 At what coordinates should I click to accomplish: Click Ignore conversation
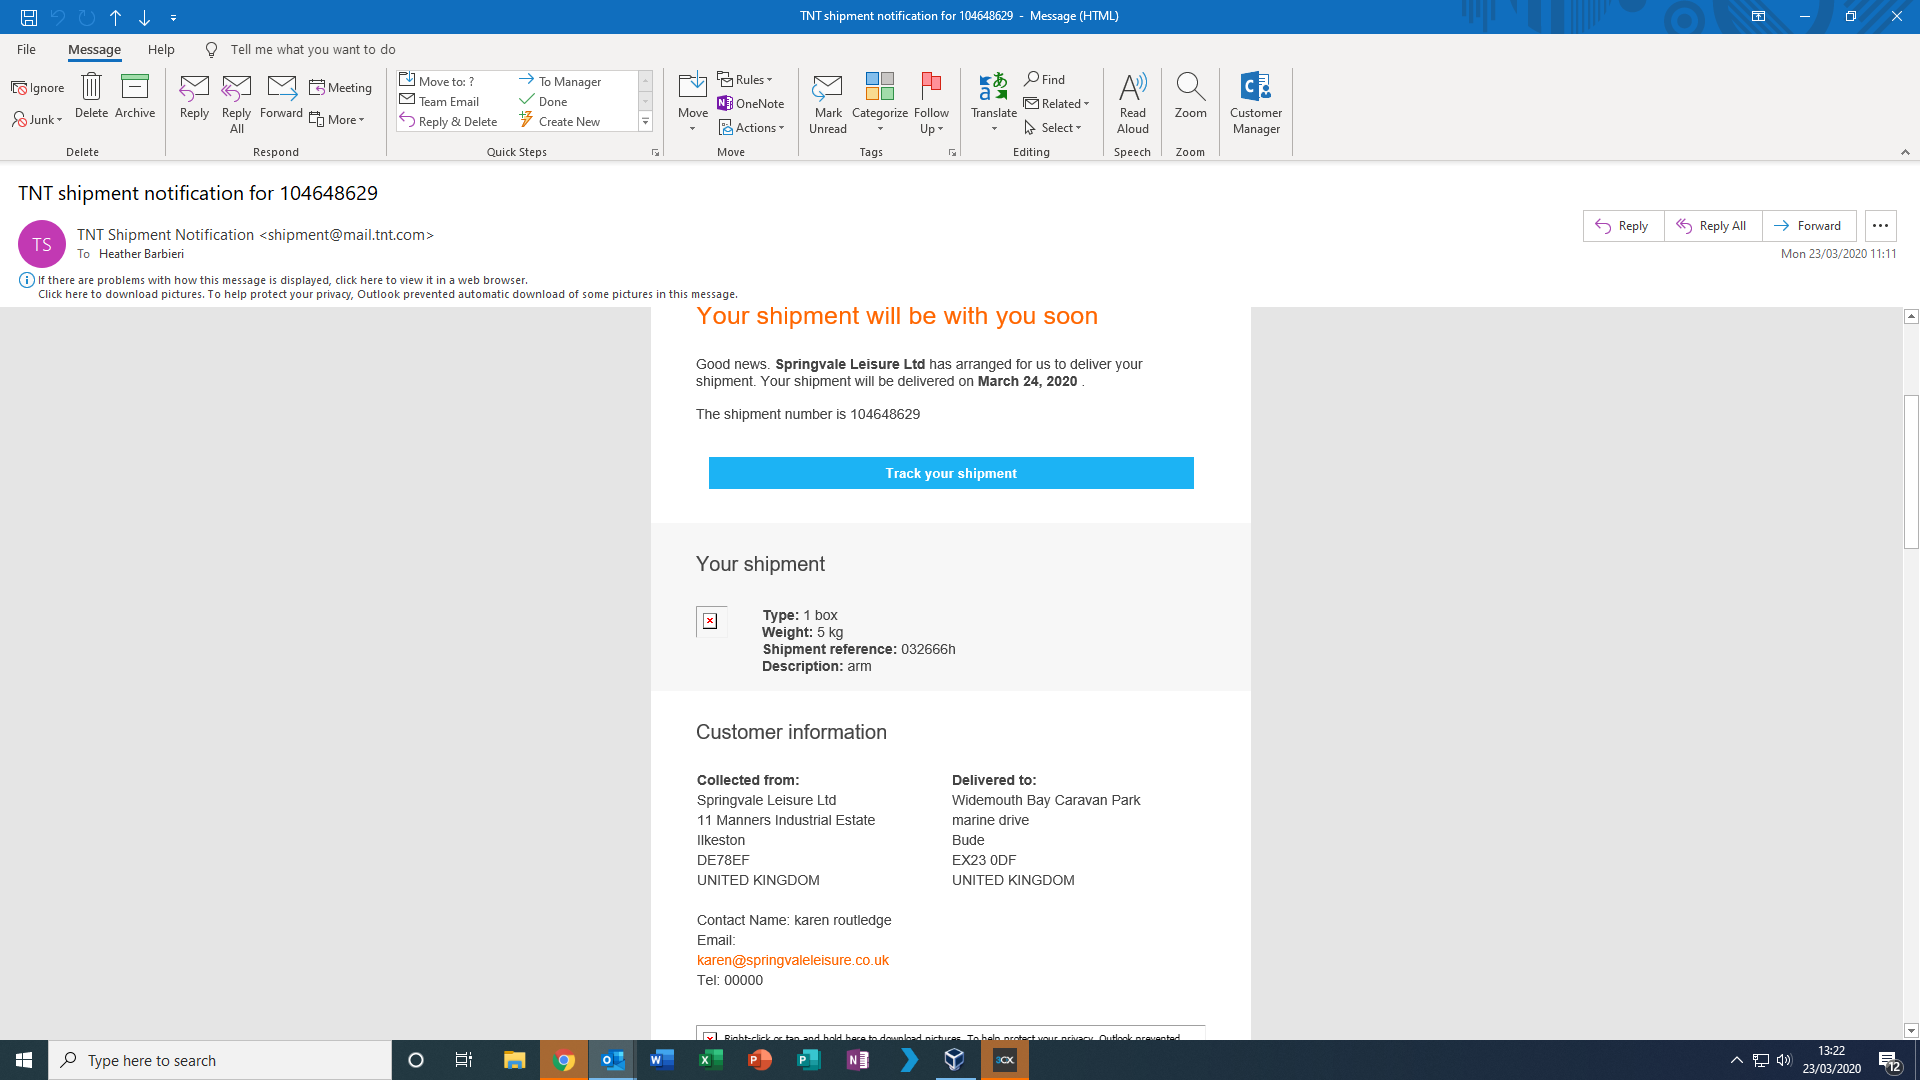[38, 88]
